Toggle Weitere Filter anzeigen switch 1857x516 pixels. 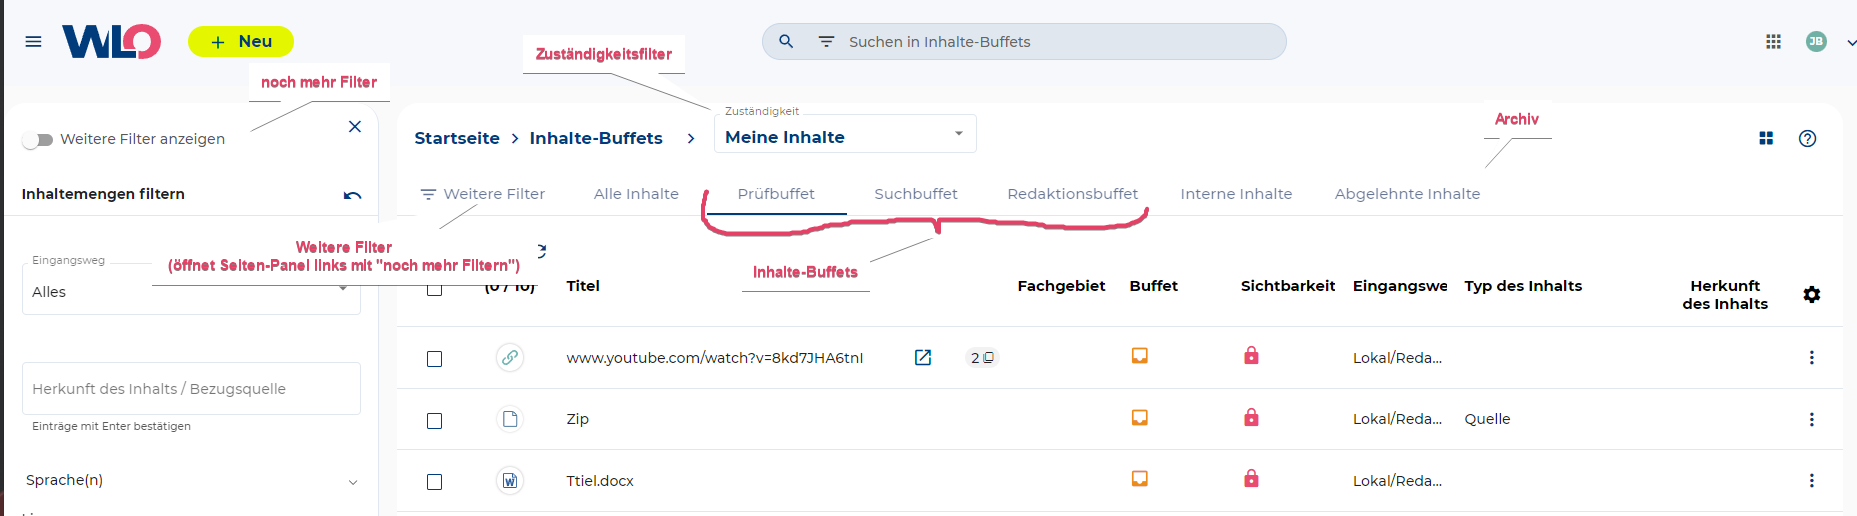(x=38, y=140)
